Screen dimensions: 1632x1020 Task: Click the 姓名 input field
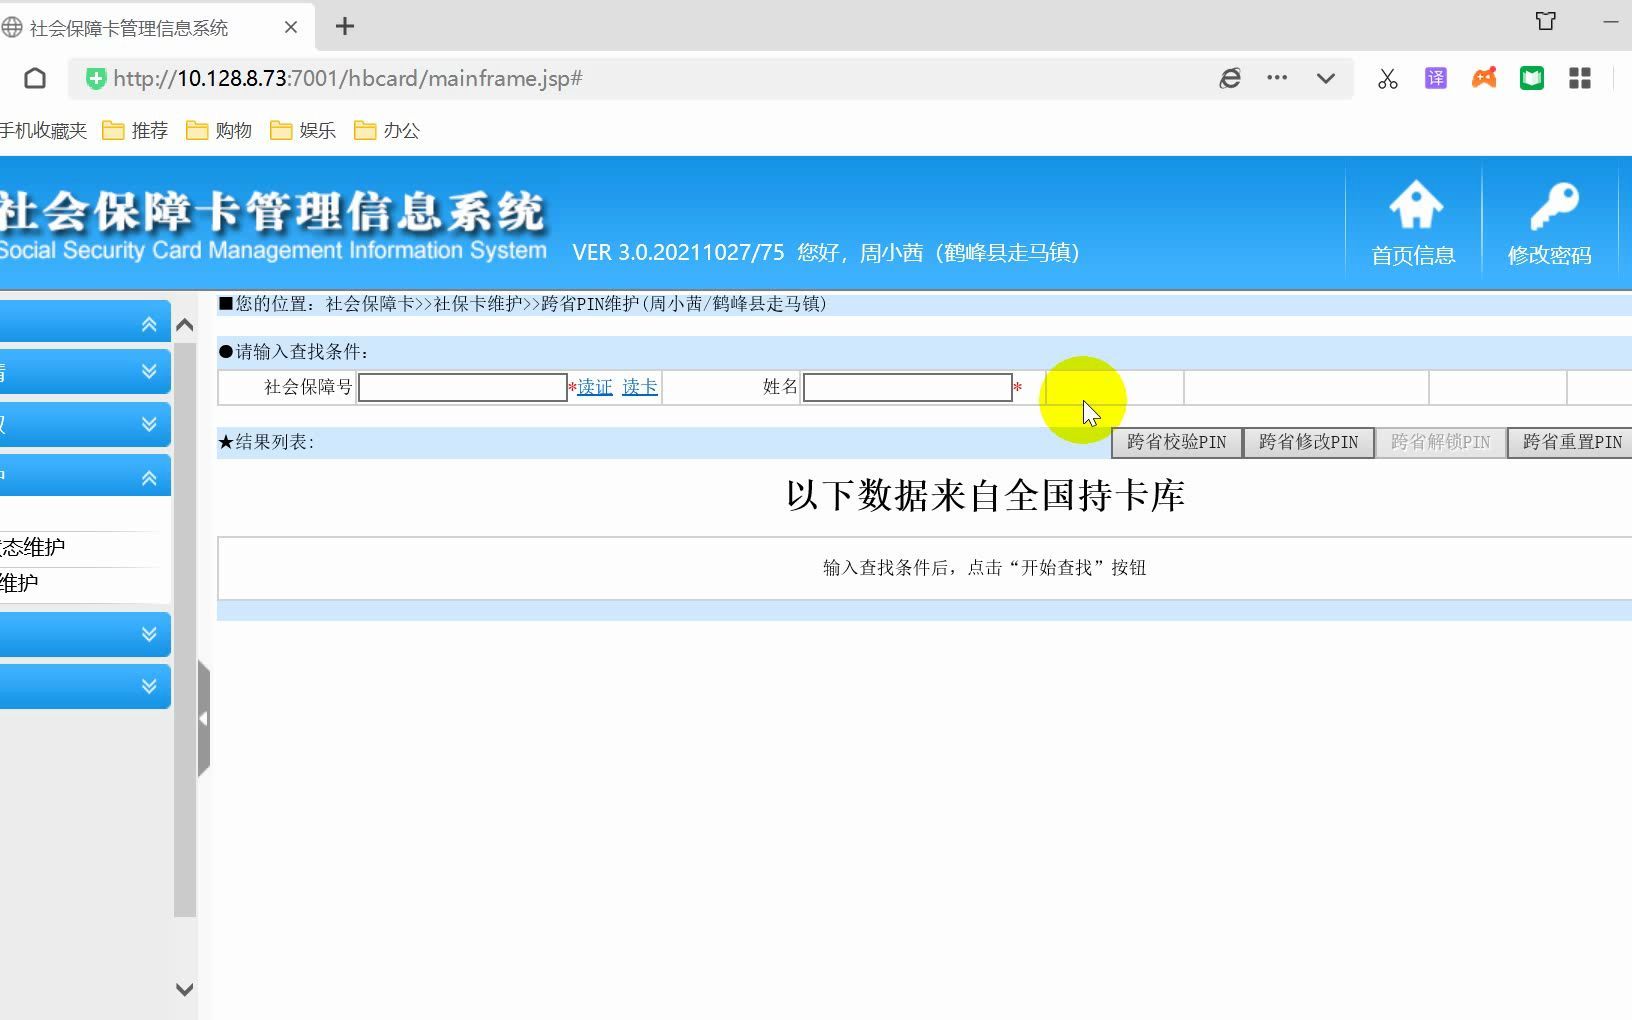906,387
